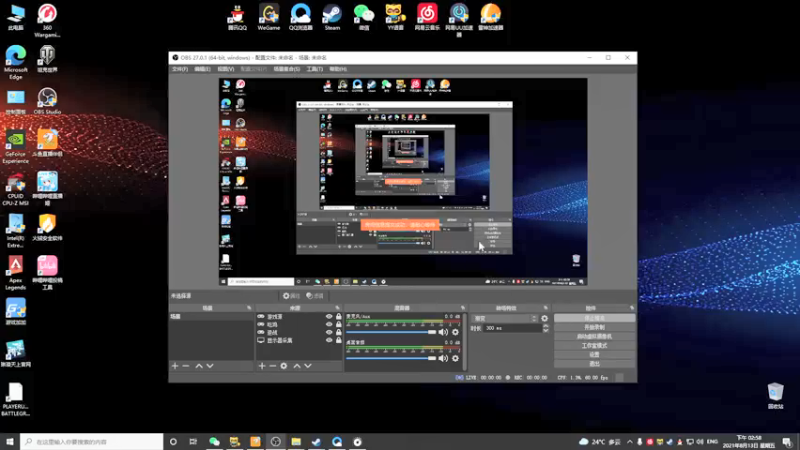The image size is (800, 450).
Task: Toggle visibility eye of 显示器采集 source
Action: click(329, 340)
